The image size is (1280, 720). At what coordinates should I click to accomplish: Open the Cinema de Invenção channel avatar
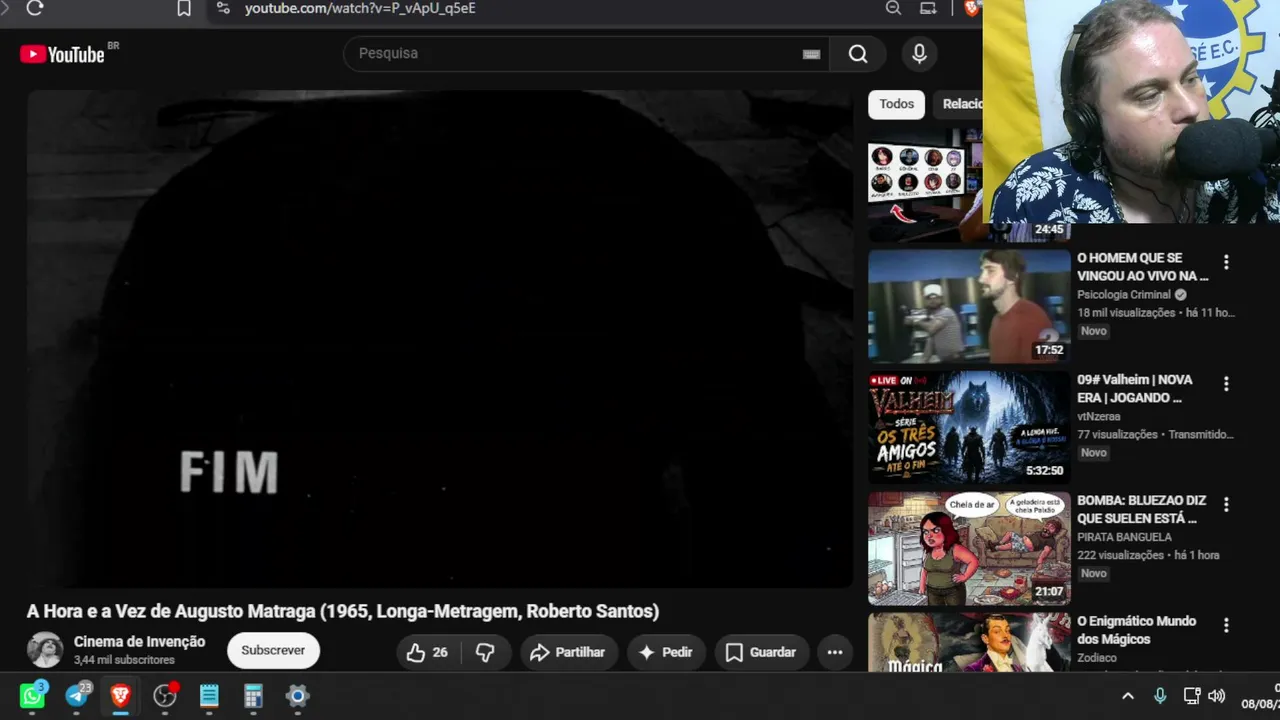click(x=45, y=650)
